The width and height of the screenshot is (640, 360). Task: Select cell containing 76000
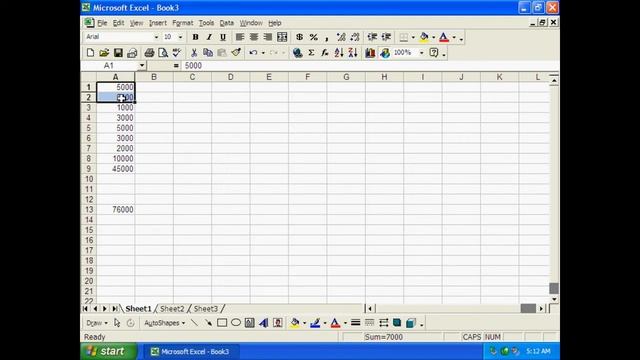pos(116,209)
